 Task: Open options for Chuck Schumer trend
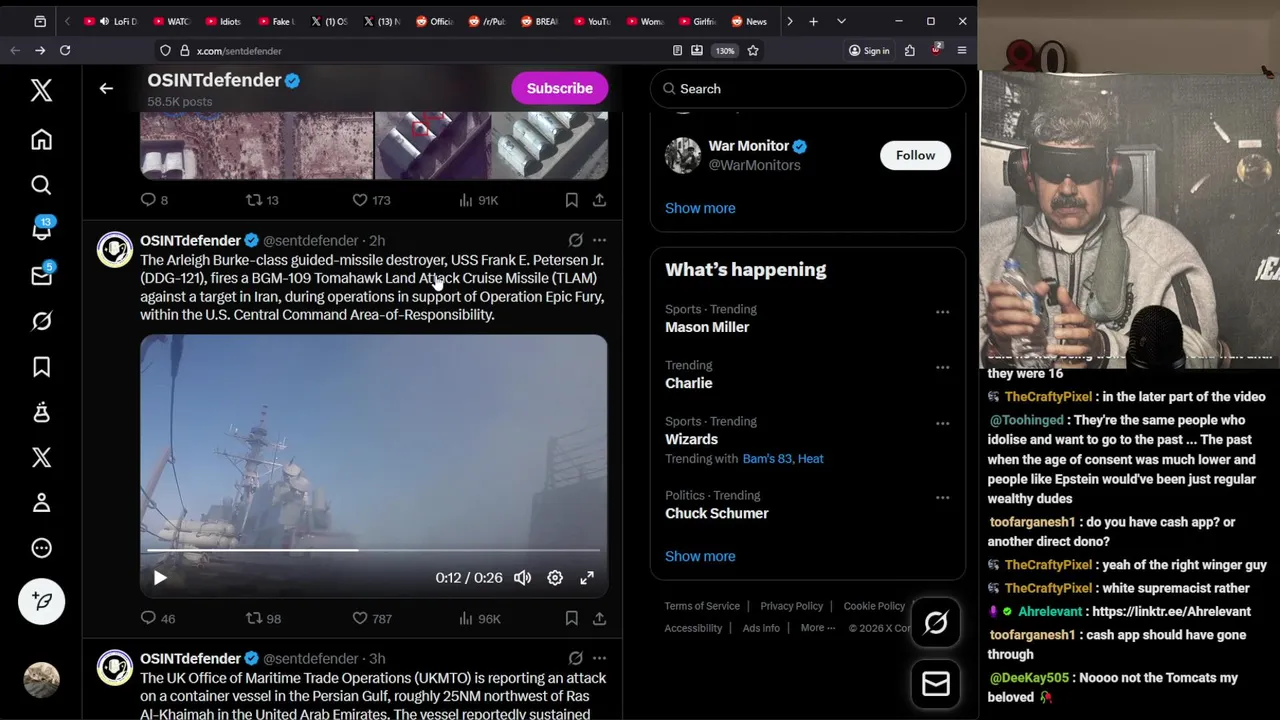942,498
